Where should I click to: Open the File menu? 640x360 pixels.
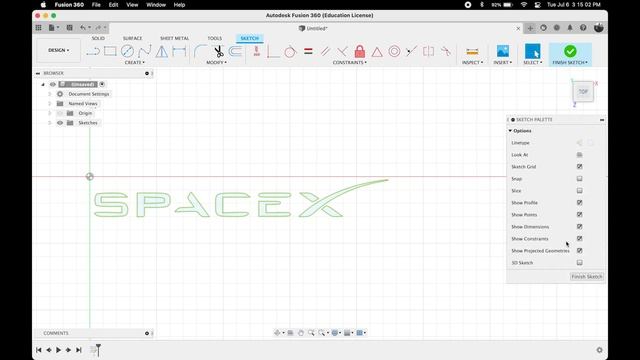coord(96,5)
